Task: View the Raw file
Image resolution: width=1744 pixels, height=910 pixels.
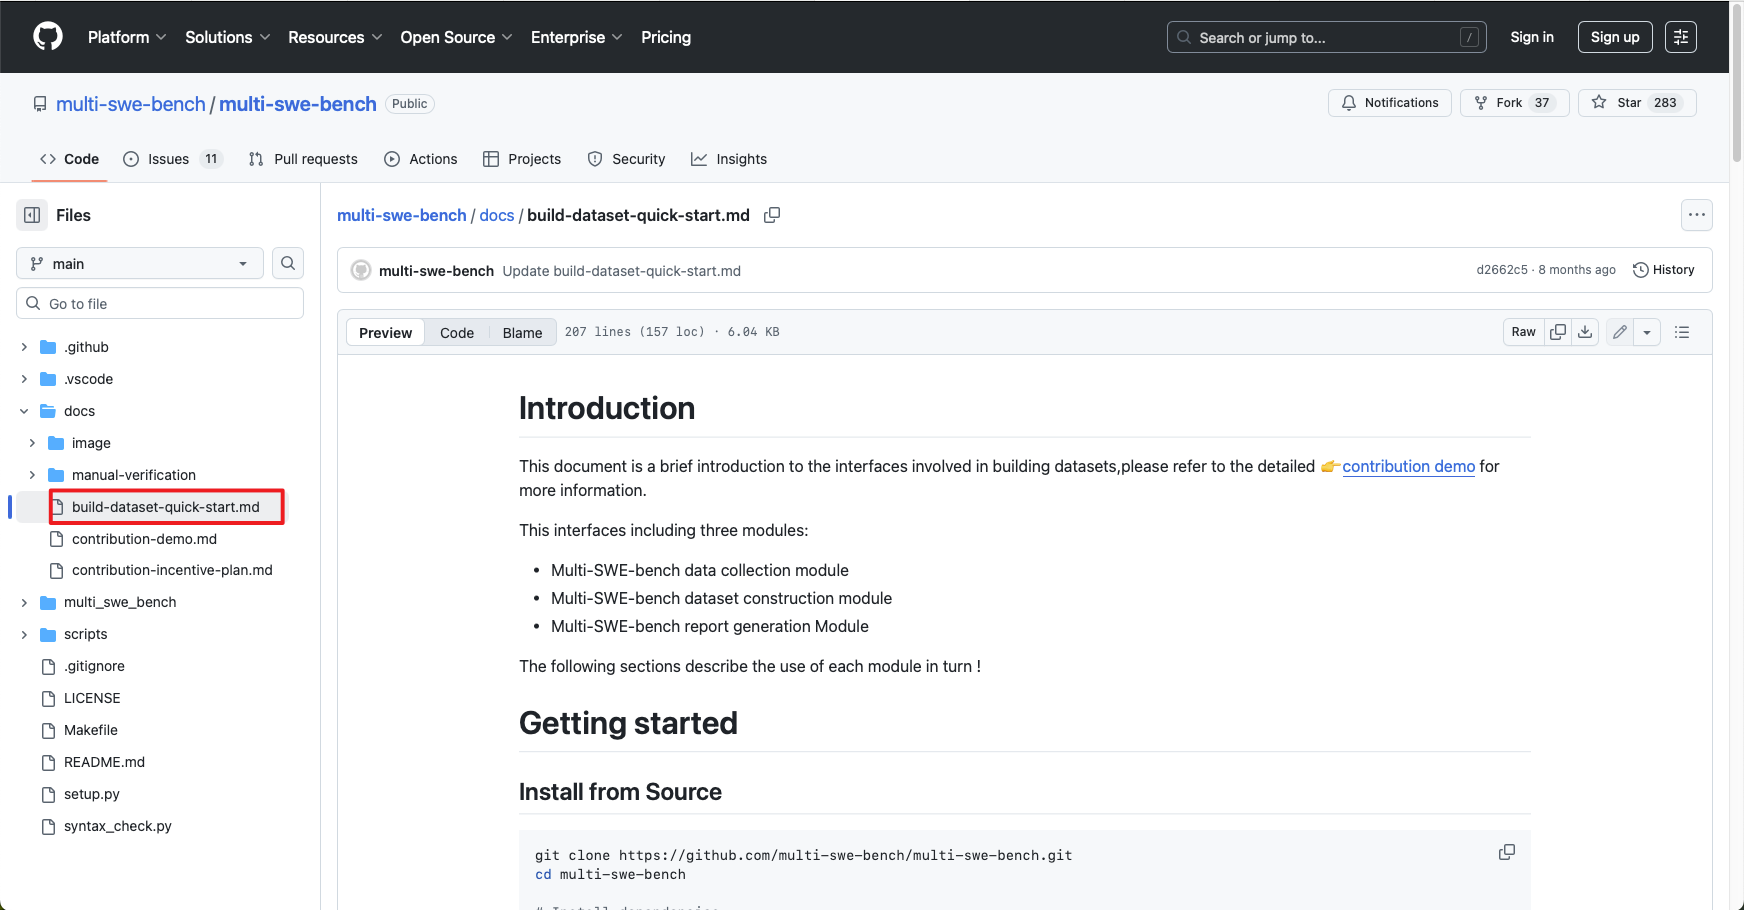Action: click(1523, 332)
